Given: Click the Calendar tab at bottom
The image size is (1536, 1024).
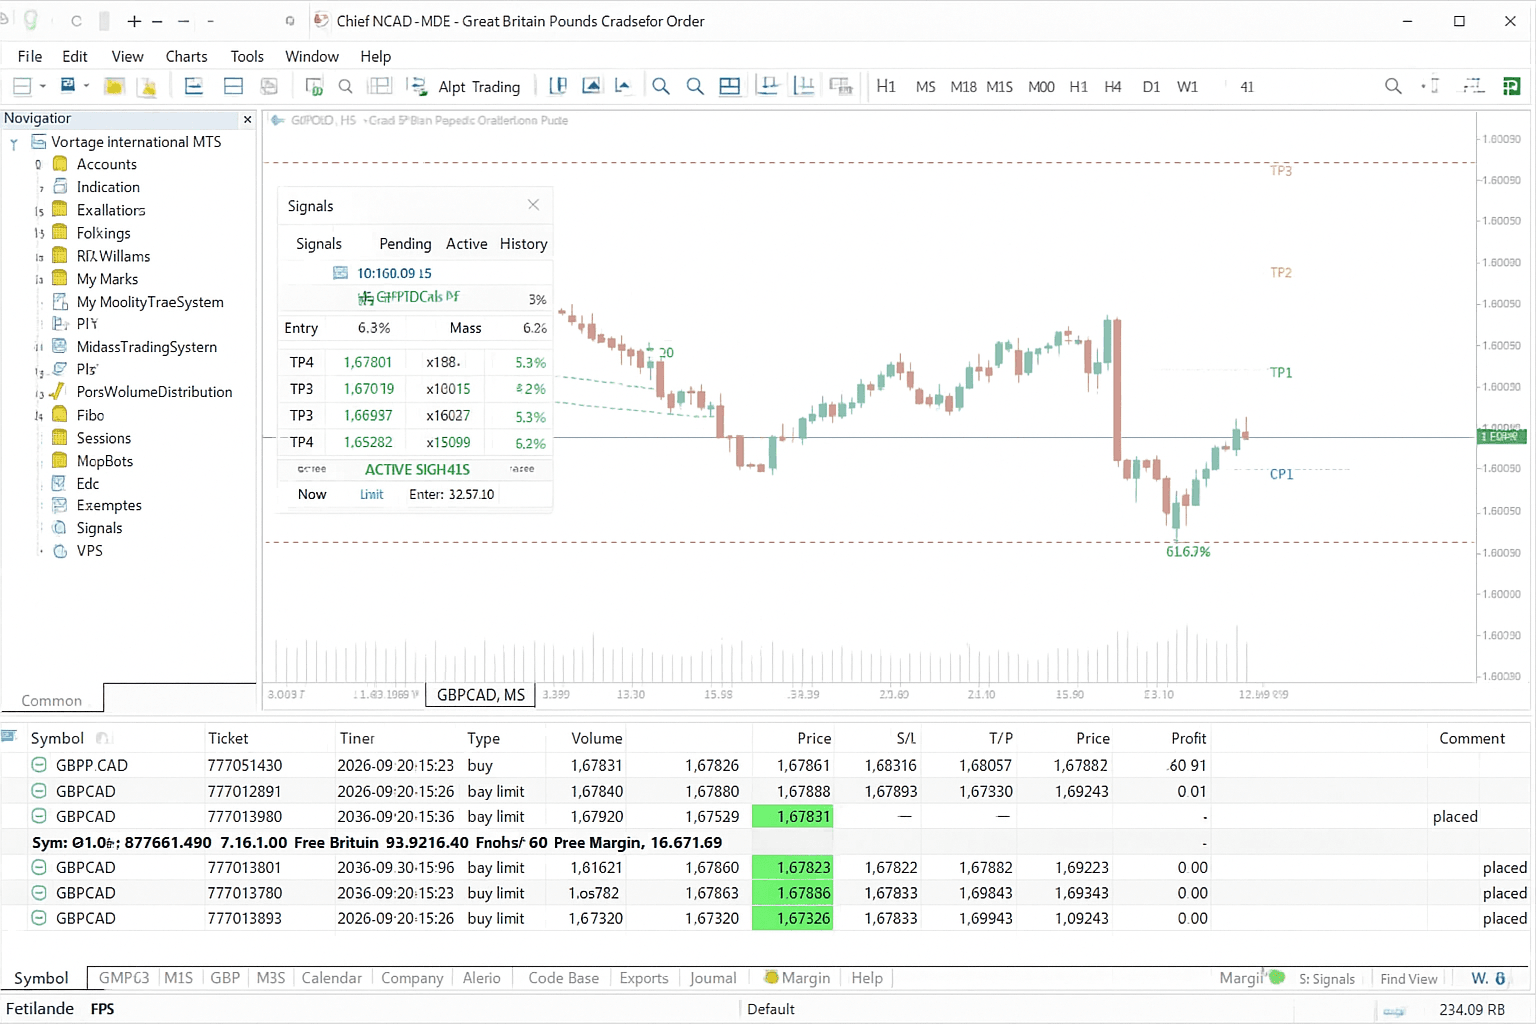Looking at the screenshot, I should (x=331, y=978).
